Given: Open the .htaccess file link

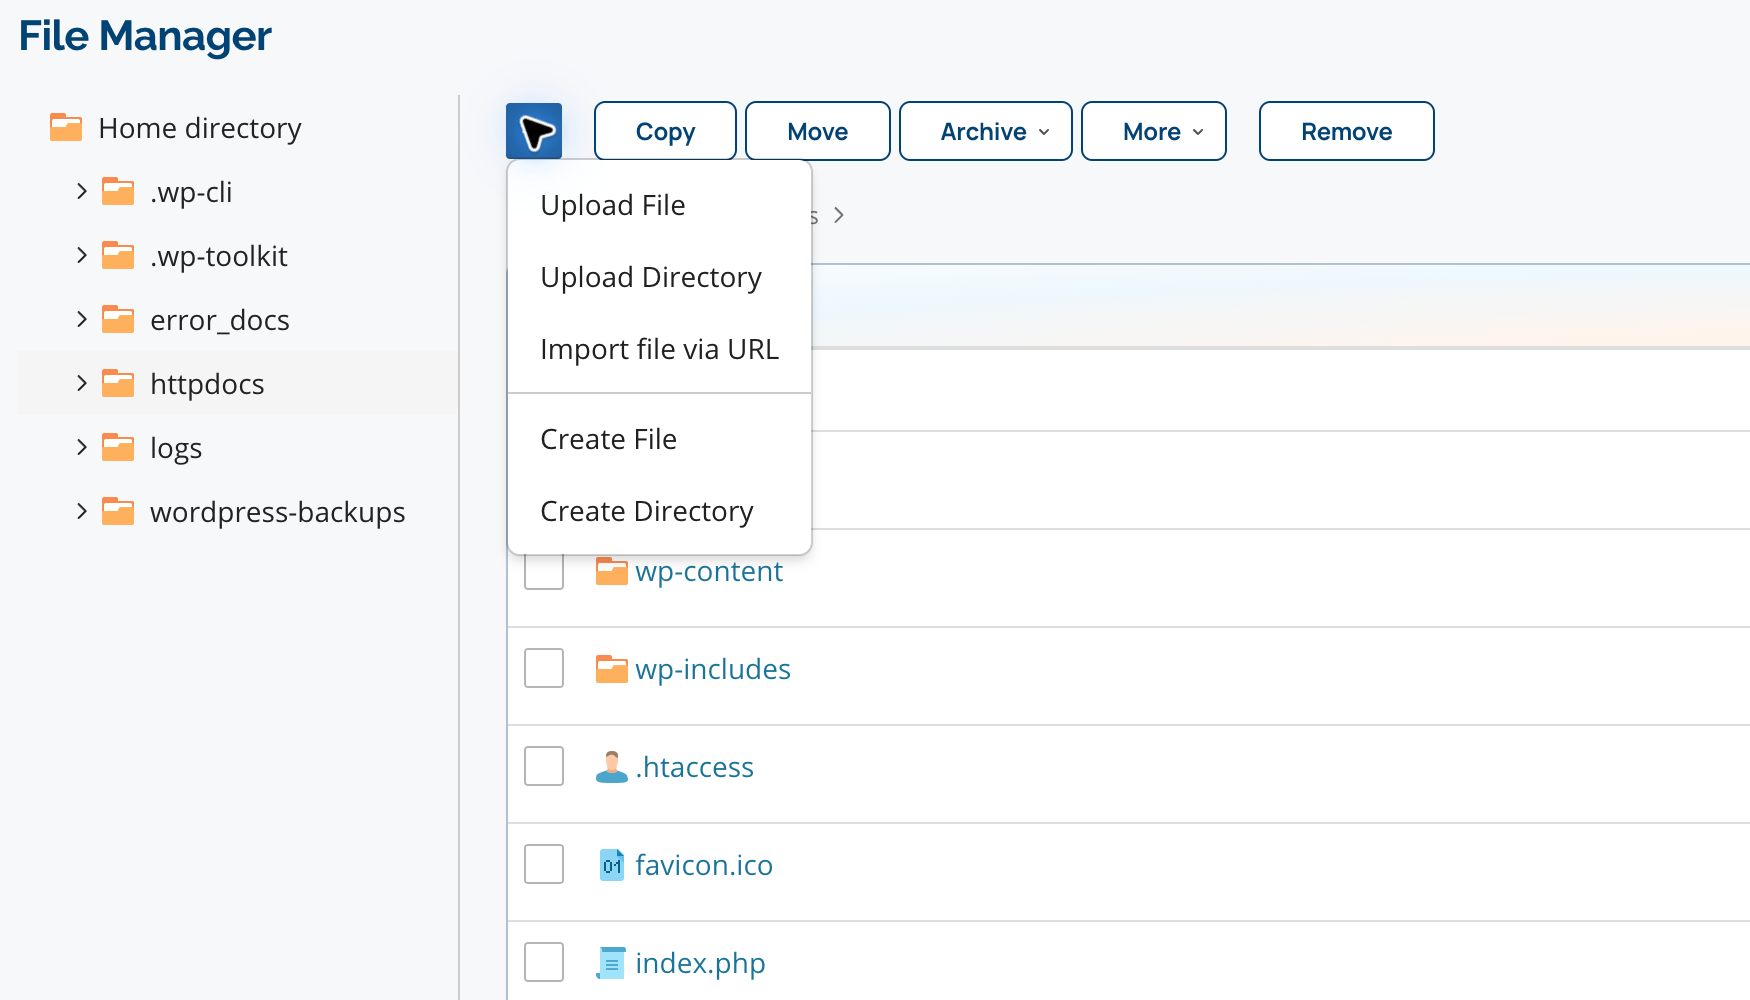Looking at the screenshot, I should coord(695,767).
